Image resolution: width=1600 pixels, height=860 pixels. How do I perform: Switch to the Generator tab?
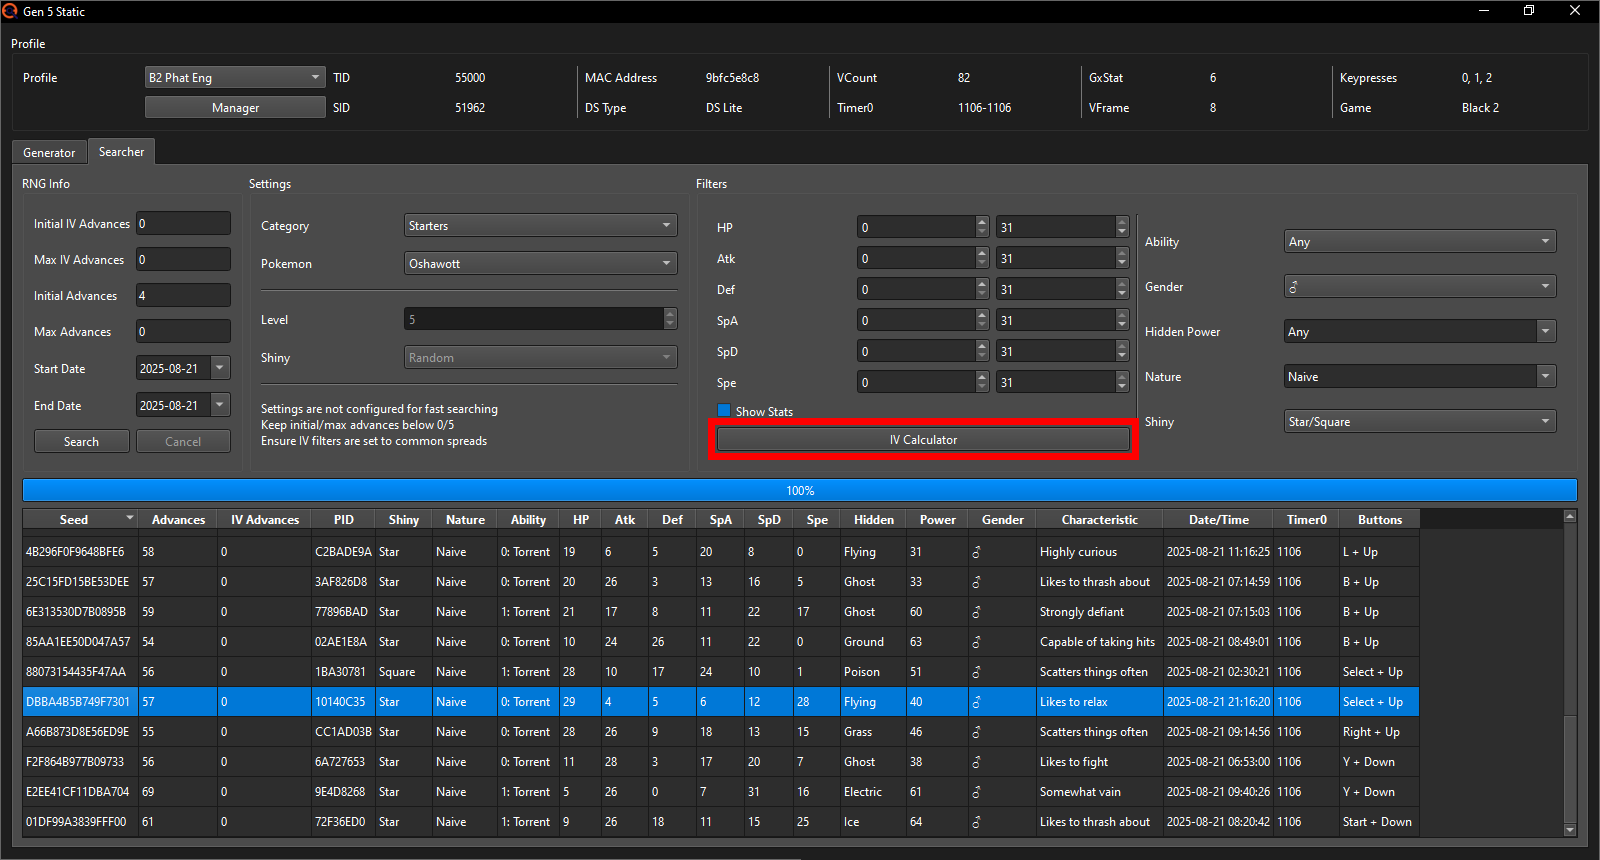[x=49, y=153]
